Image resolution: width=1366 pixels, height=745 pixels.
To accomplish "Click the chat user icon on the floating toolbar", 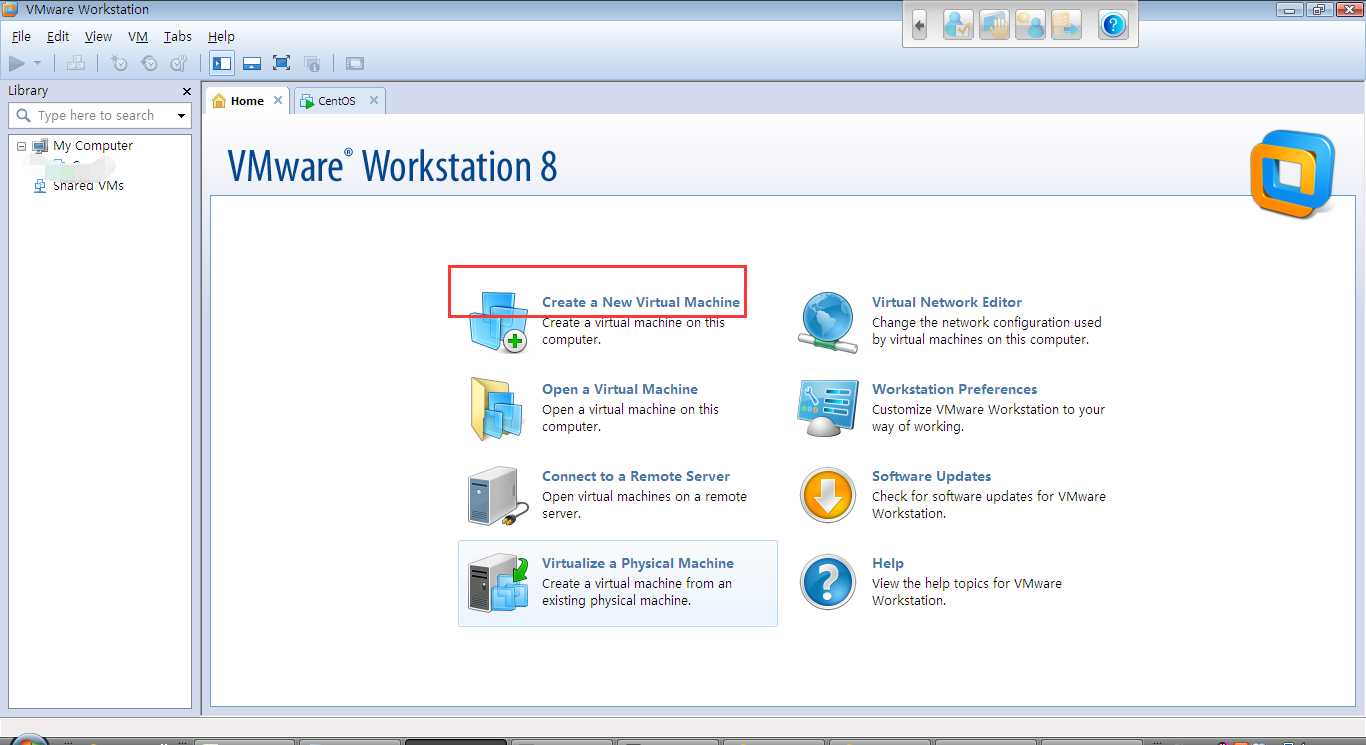I will (1030, 24).
